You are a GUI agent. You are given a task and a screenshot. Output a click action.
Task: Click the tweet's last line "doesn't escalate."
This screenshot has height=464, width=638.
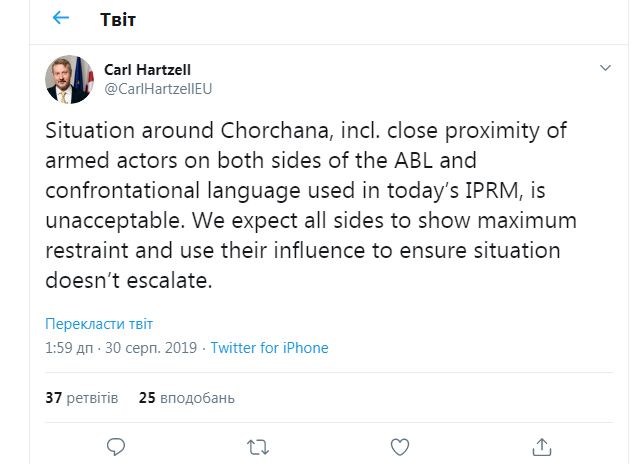click(129, 281)
